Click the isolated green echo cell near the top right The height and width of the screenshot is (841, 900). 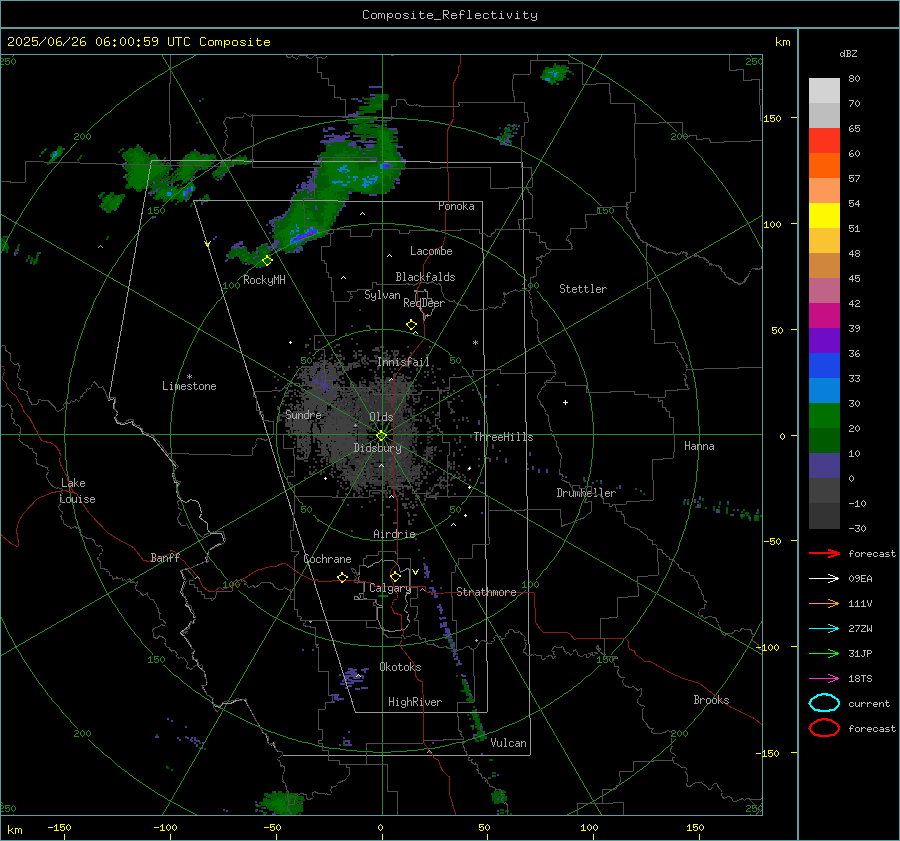point(555,73)
